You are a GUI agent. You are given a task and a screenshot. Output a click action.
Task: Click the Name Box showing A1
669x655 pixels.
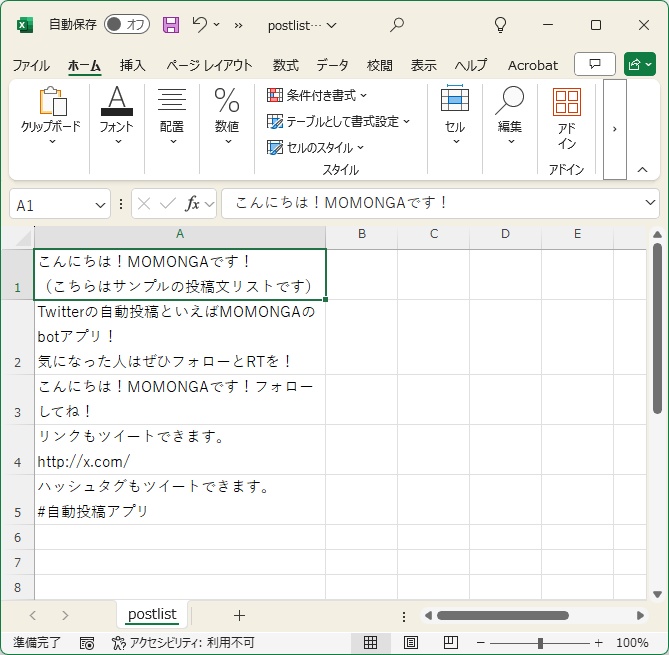coord(51,205)
